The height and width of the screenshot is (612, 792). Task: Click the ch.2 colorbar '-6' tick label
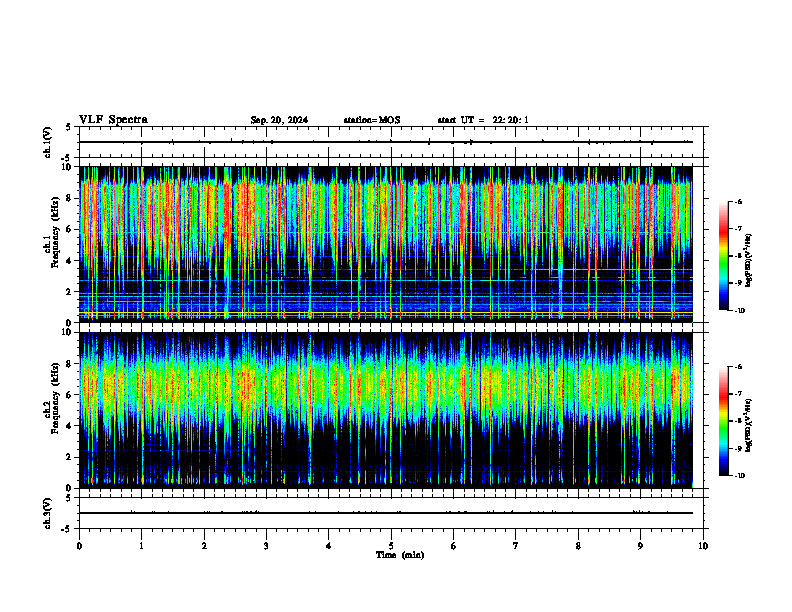(738, 367)
